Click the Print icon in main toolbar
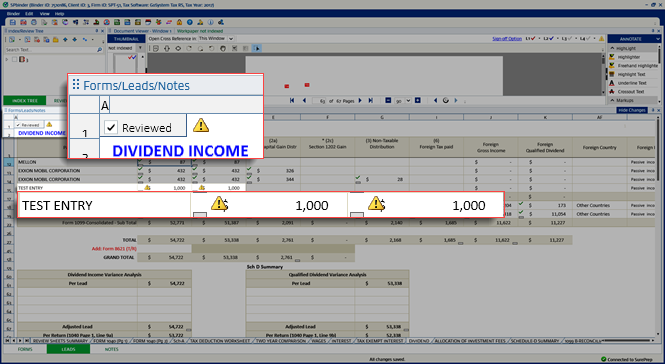 pos(34,22)
